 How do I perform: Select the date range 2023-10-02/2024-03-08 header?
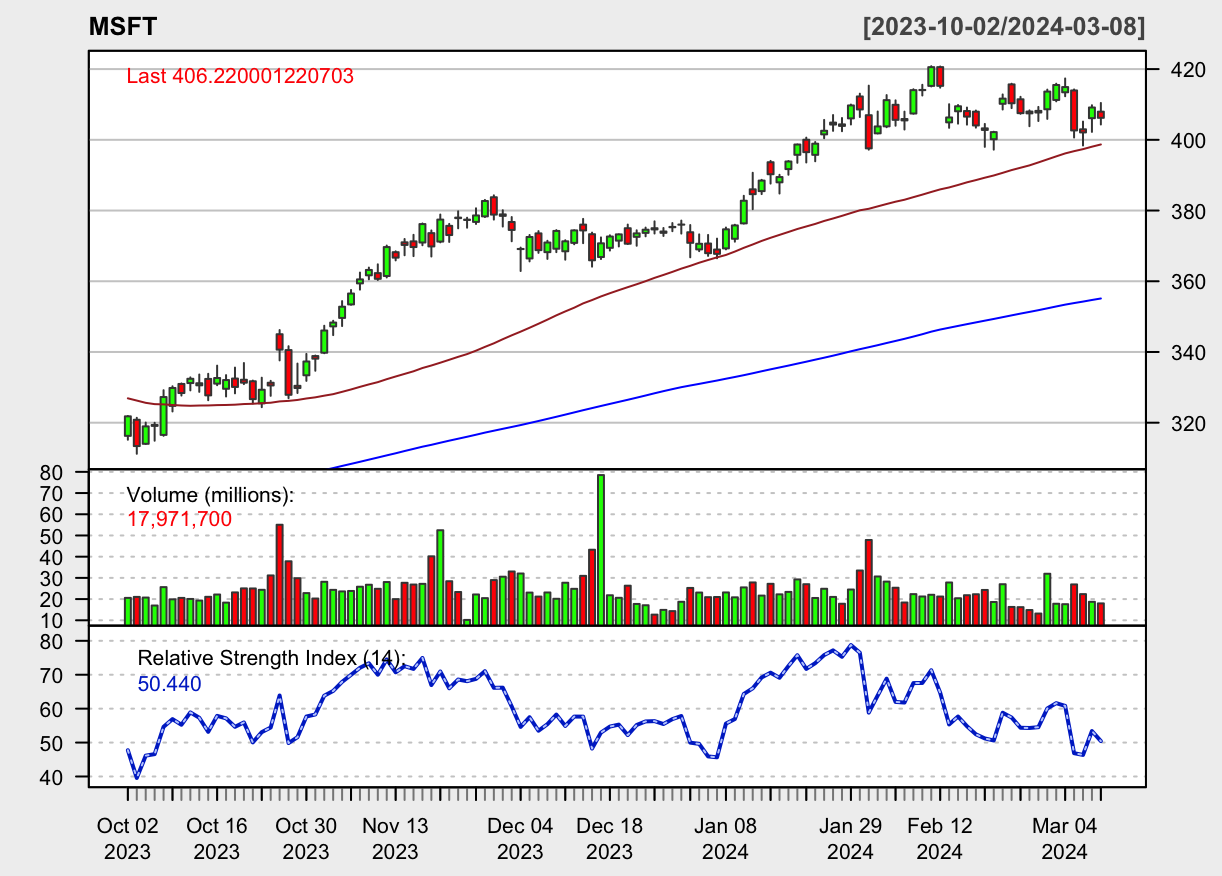(x=1004, y=27)
